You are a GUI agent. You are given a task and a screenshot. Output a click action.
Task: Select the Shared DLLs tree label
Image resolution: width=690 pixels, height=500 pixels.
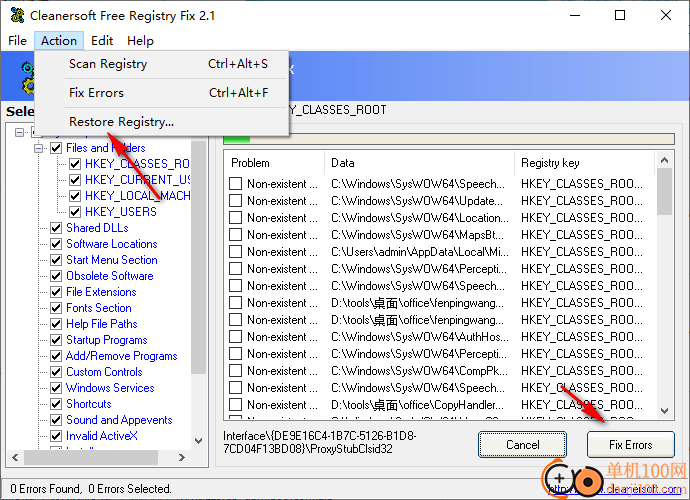tap(97, 228)
